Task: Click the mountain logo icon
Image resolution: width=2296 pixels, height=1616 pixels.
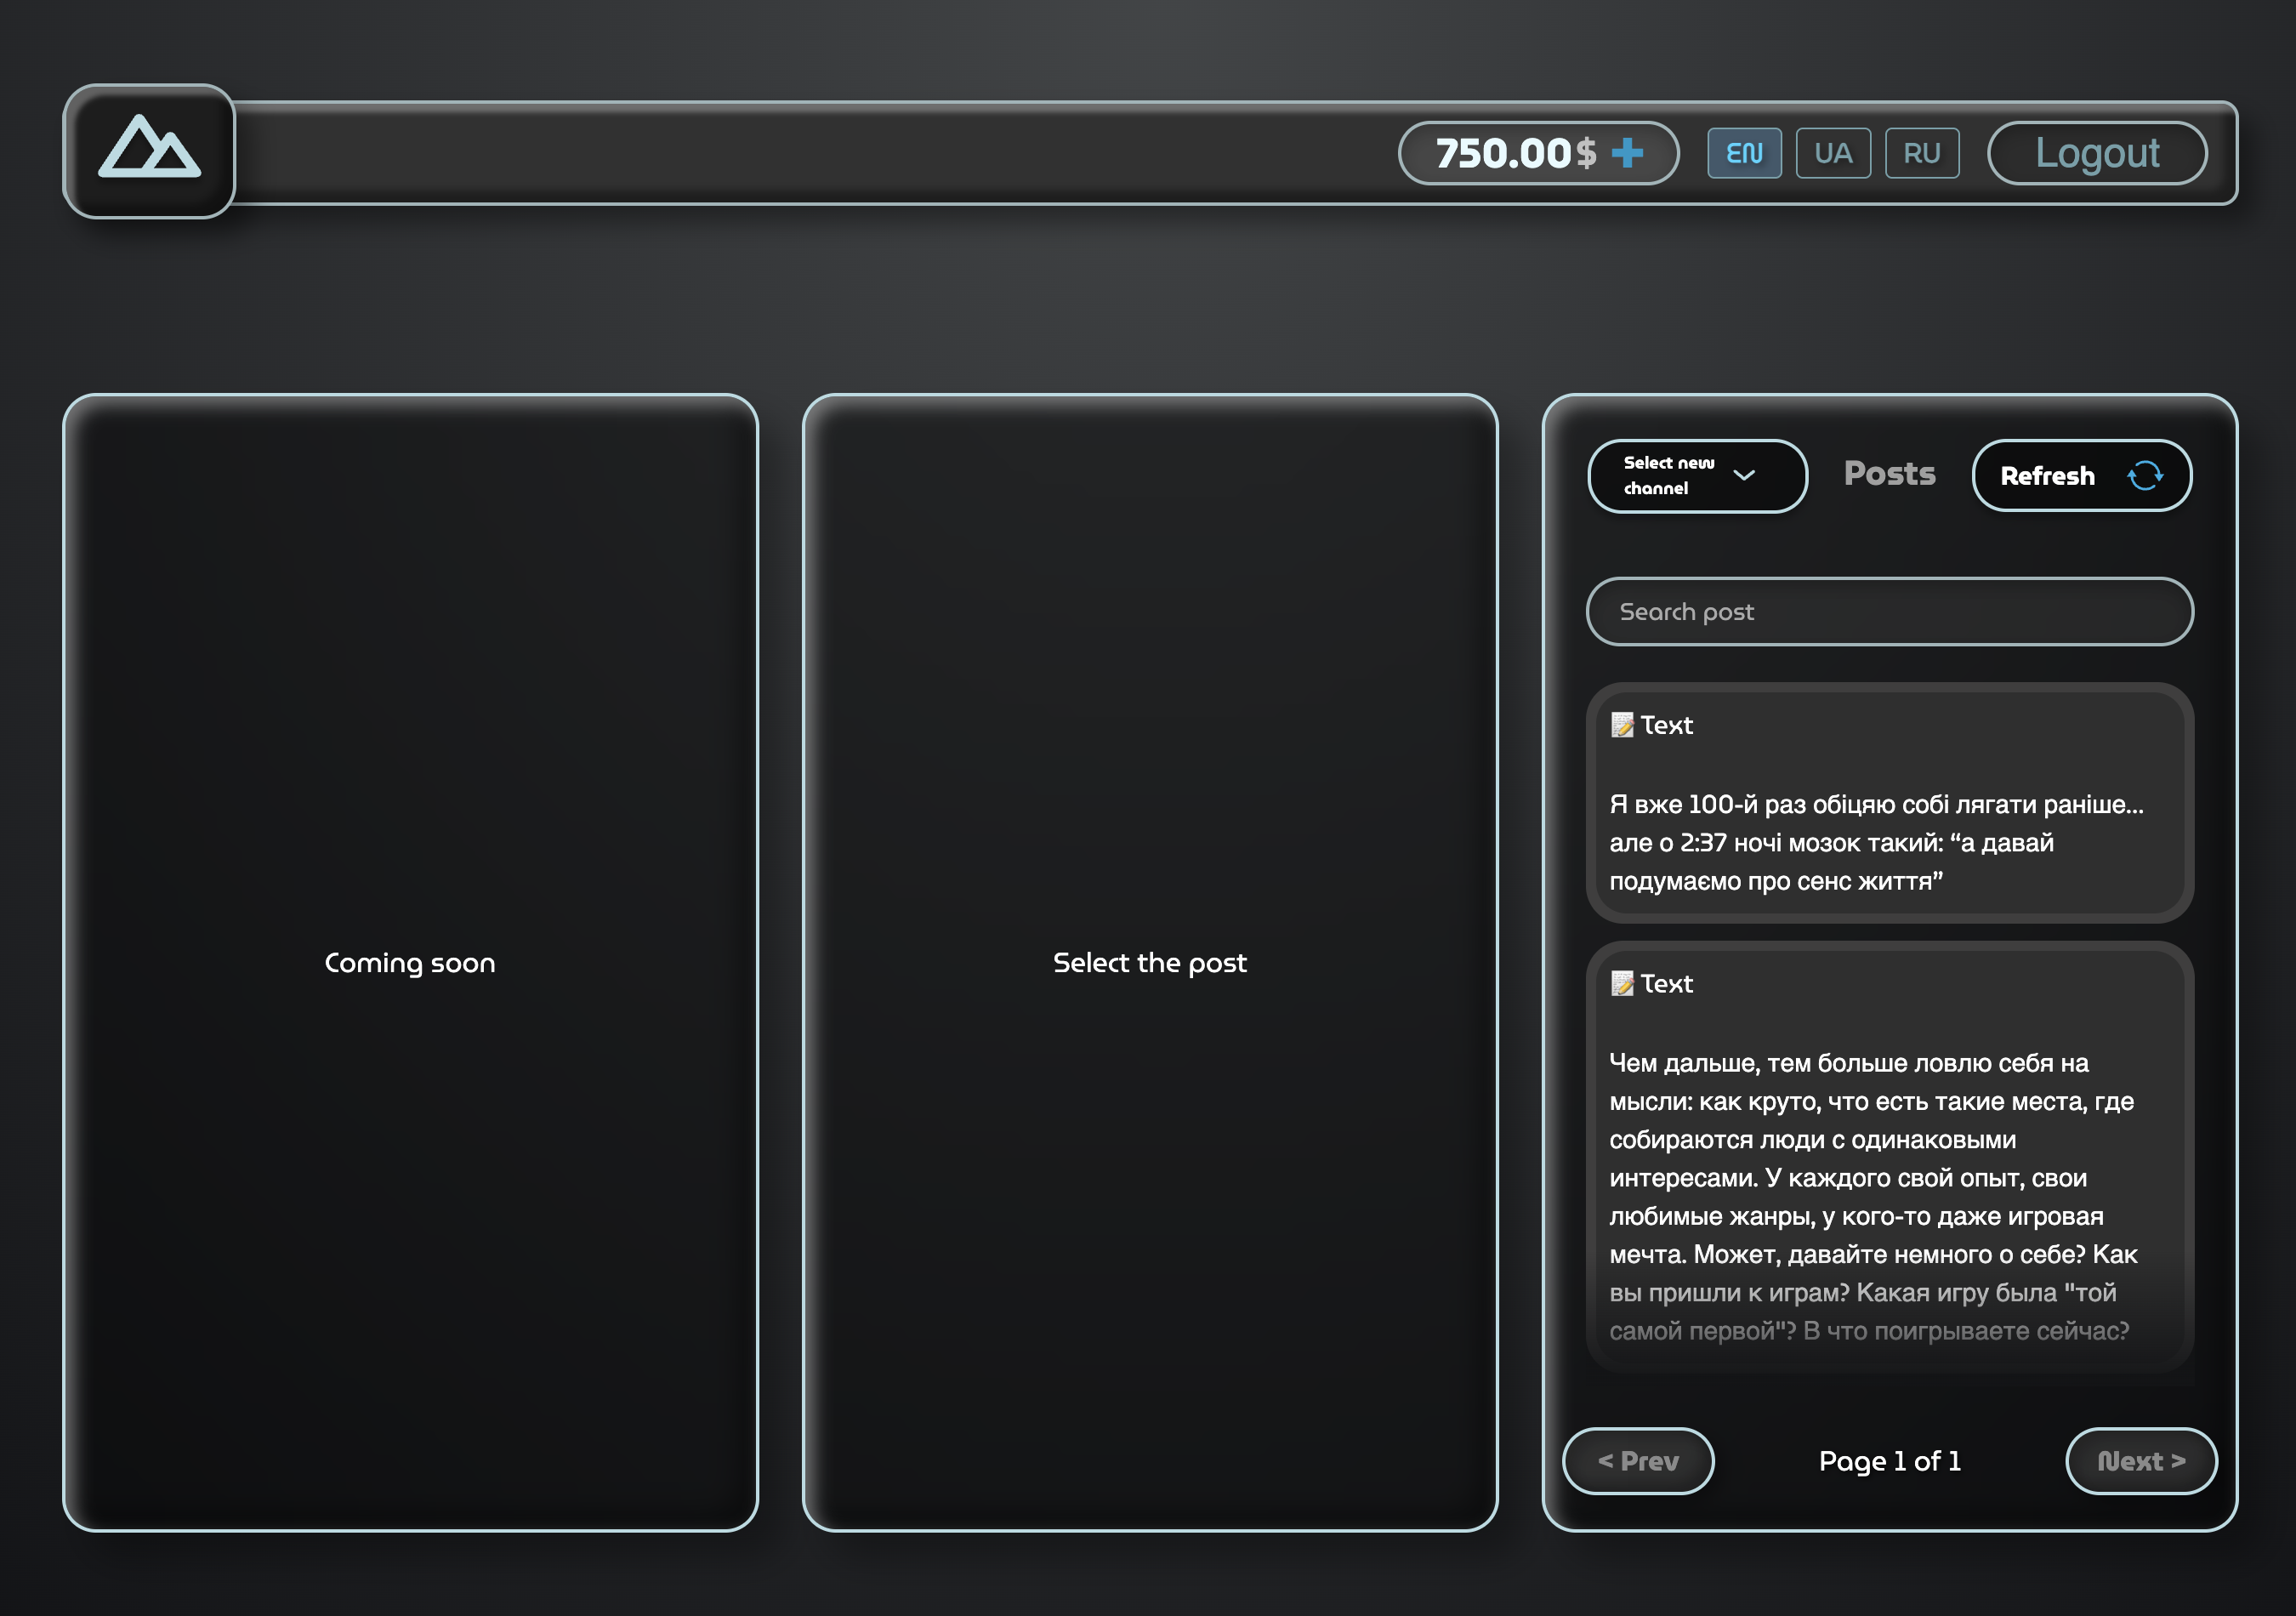Action: tap(149, 151)
